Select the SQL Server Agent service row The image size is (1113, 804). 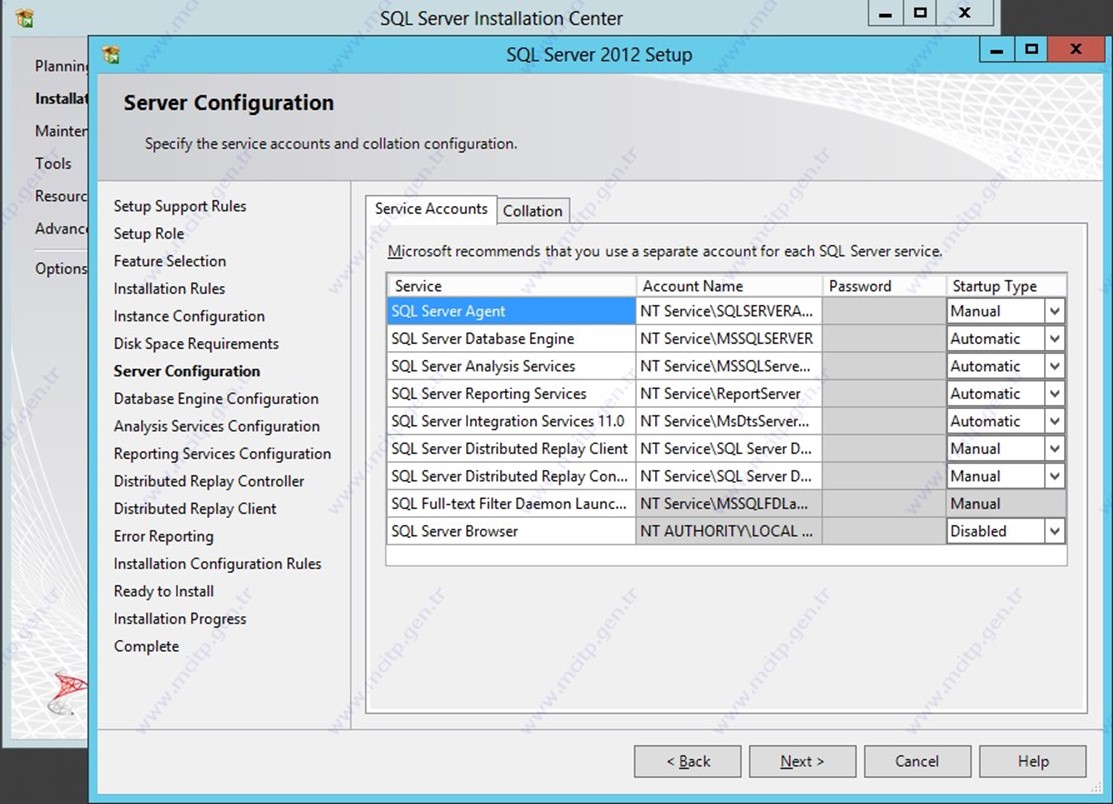point(511,311)
